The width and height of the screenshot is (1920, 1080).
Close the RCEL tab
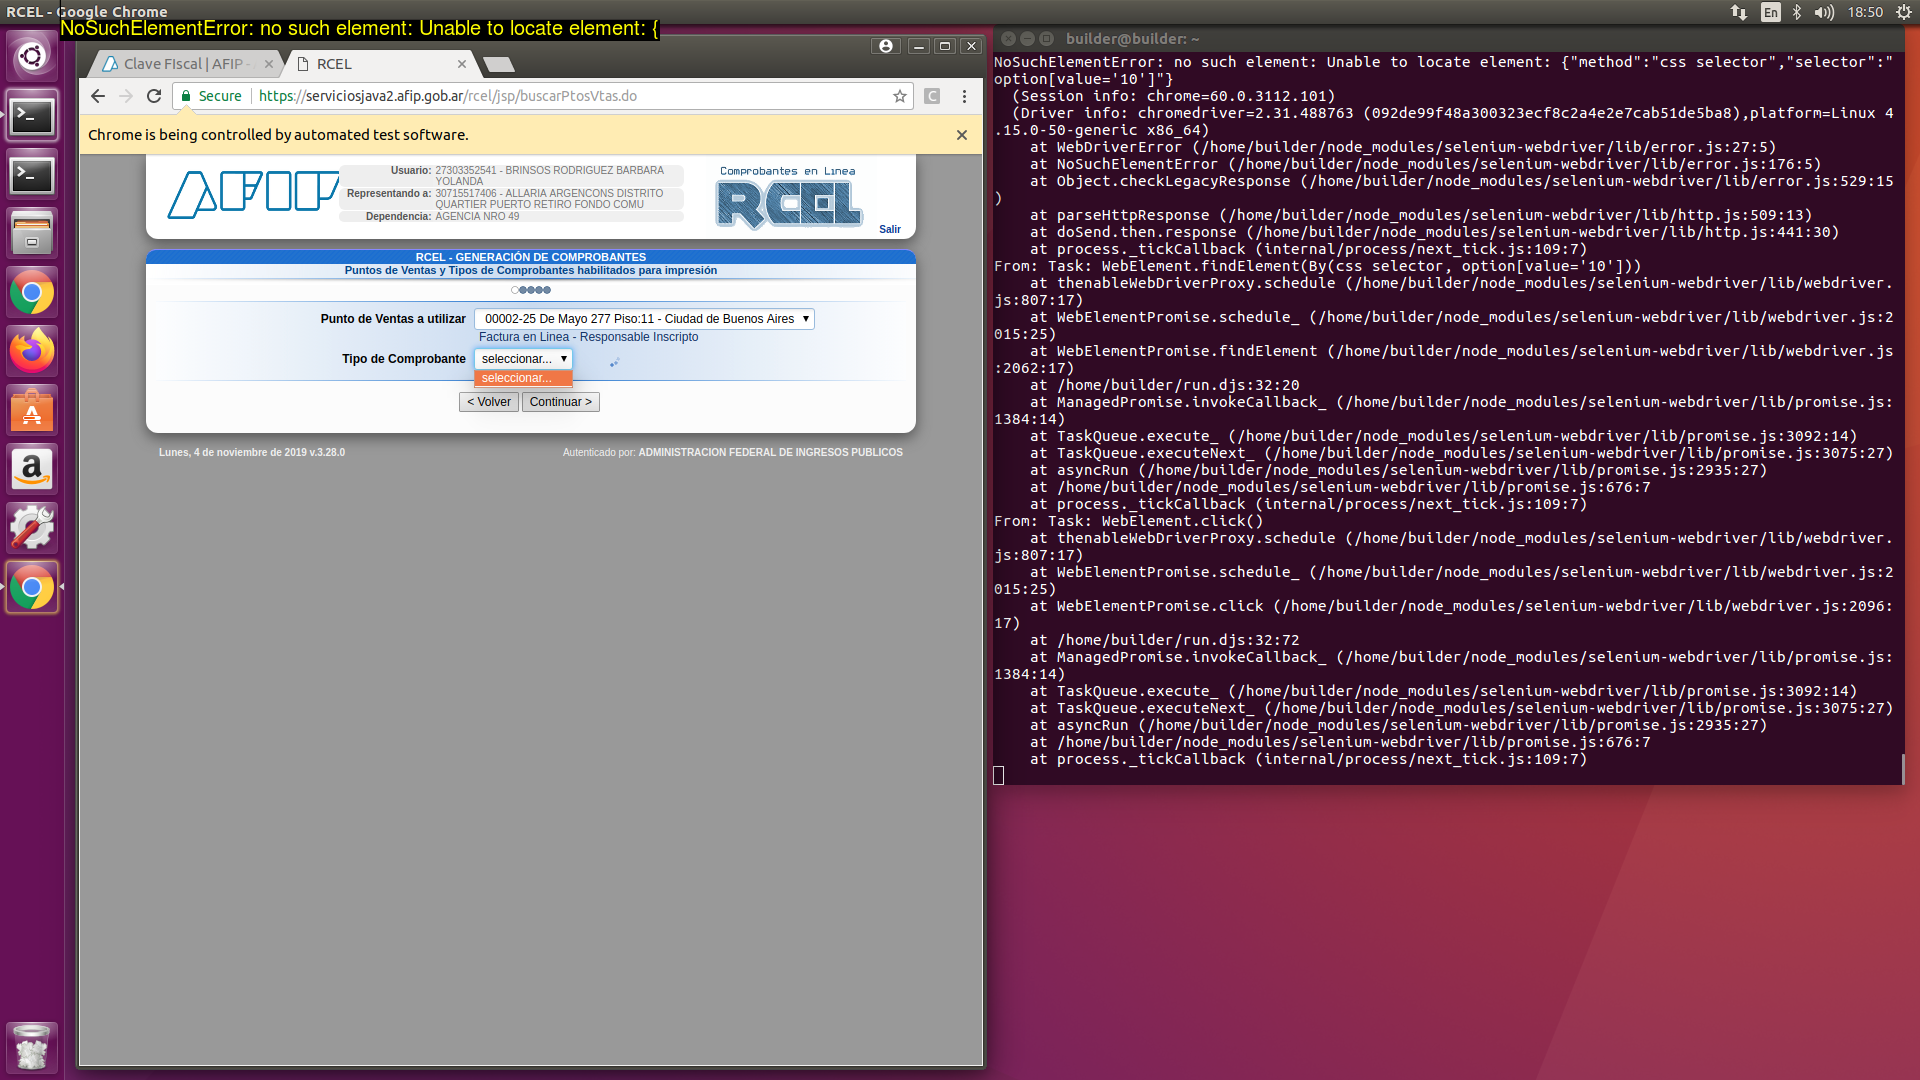[x=462, y=64]
